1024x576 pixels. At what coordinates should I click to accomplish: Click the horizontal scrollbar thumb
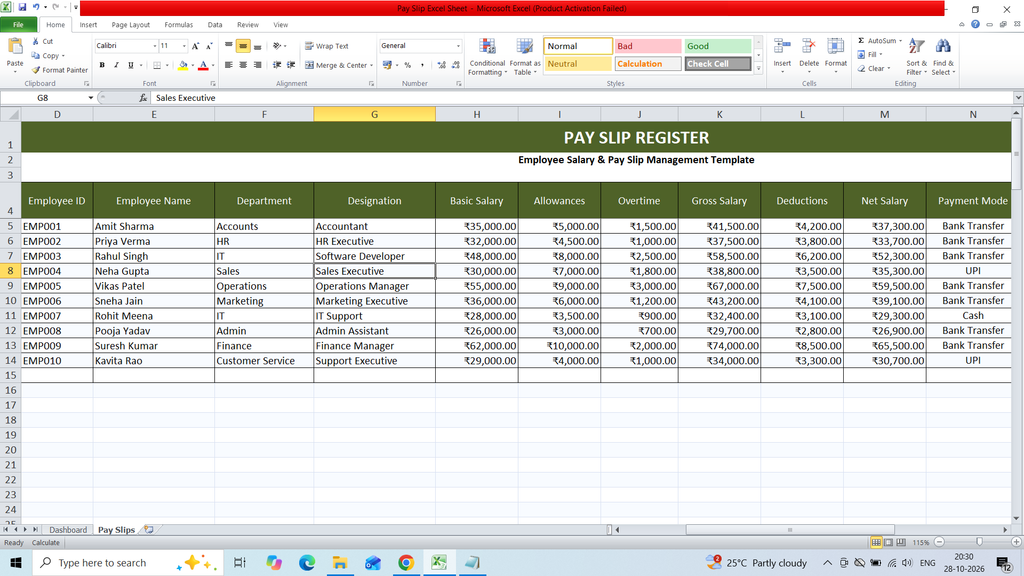click(x=790, y=530)
